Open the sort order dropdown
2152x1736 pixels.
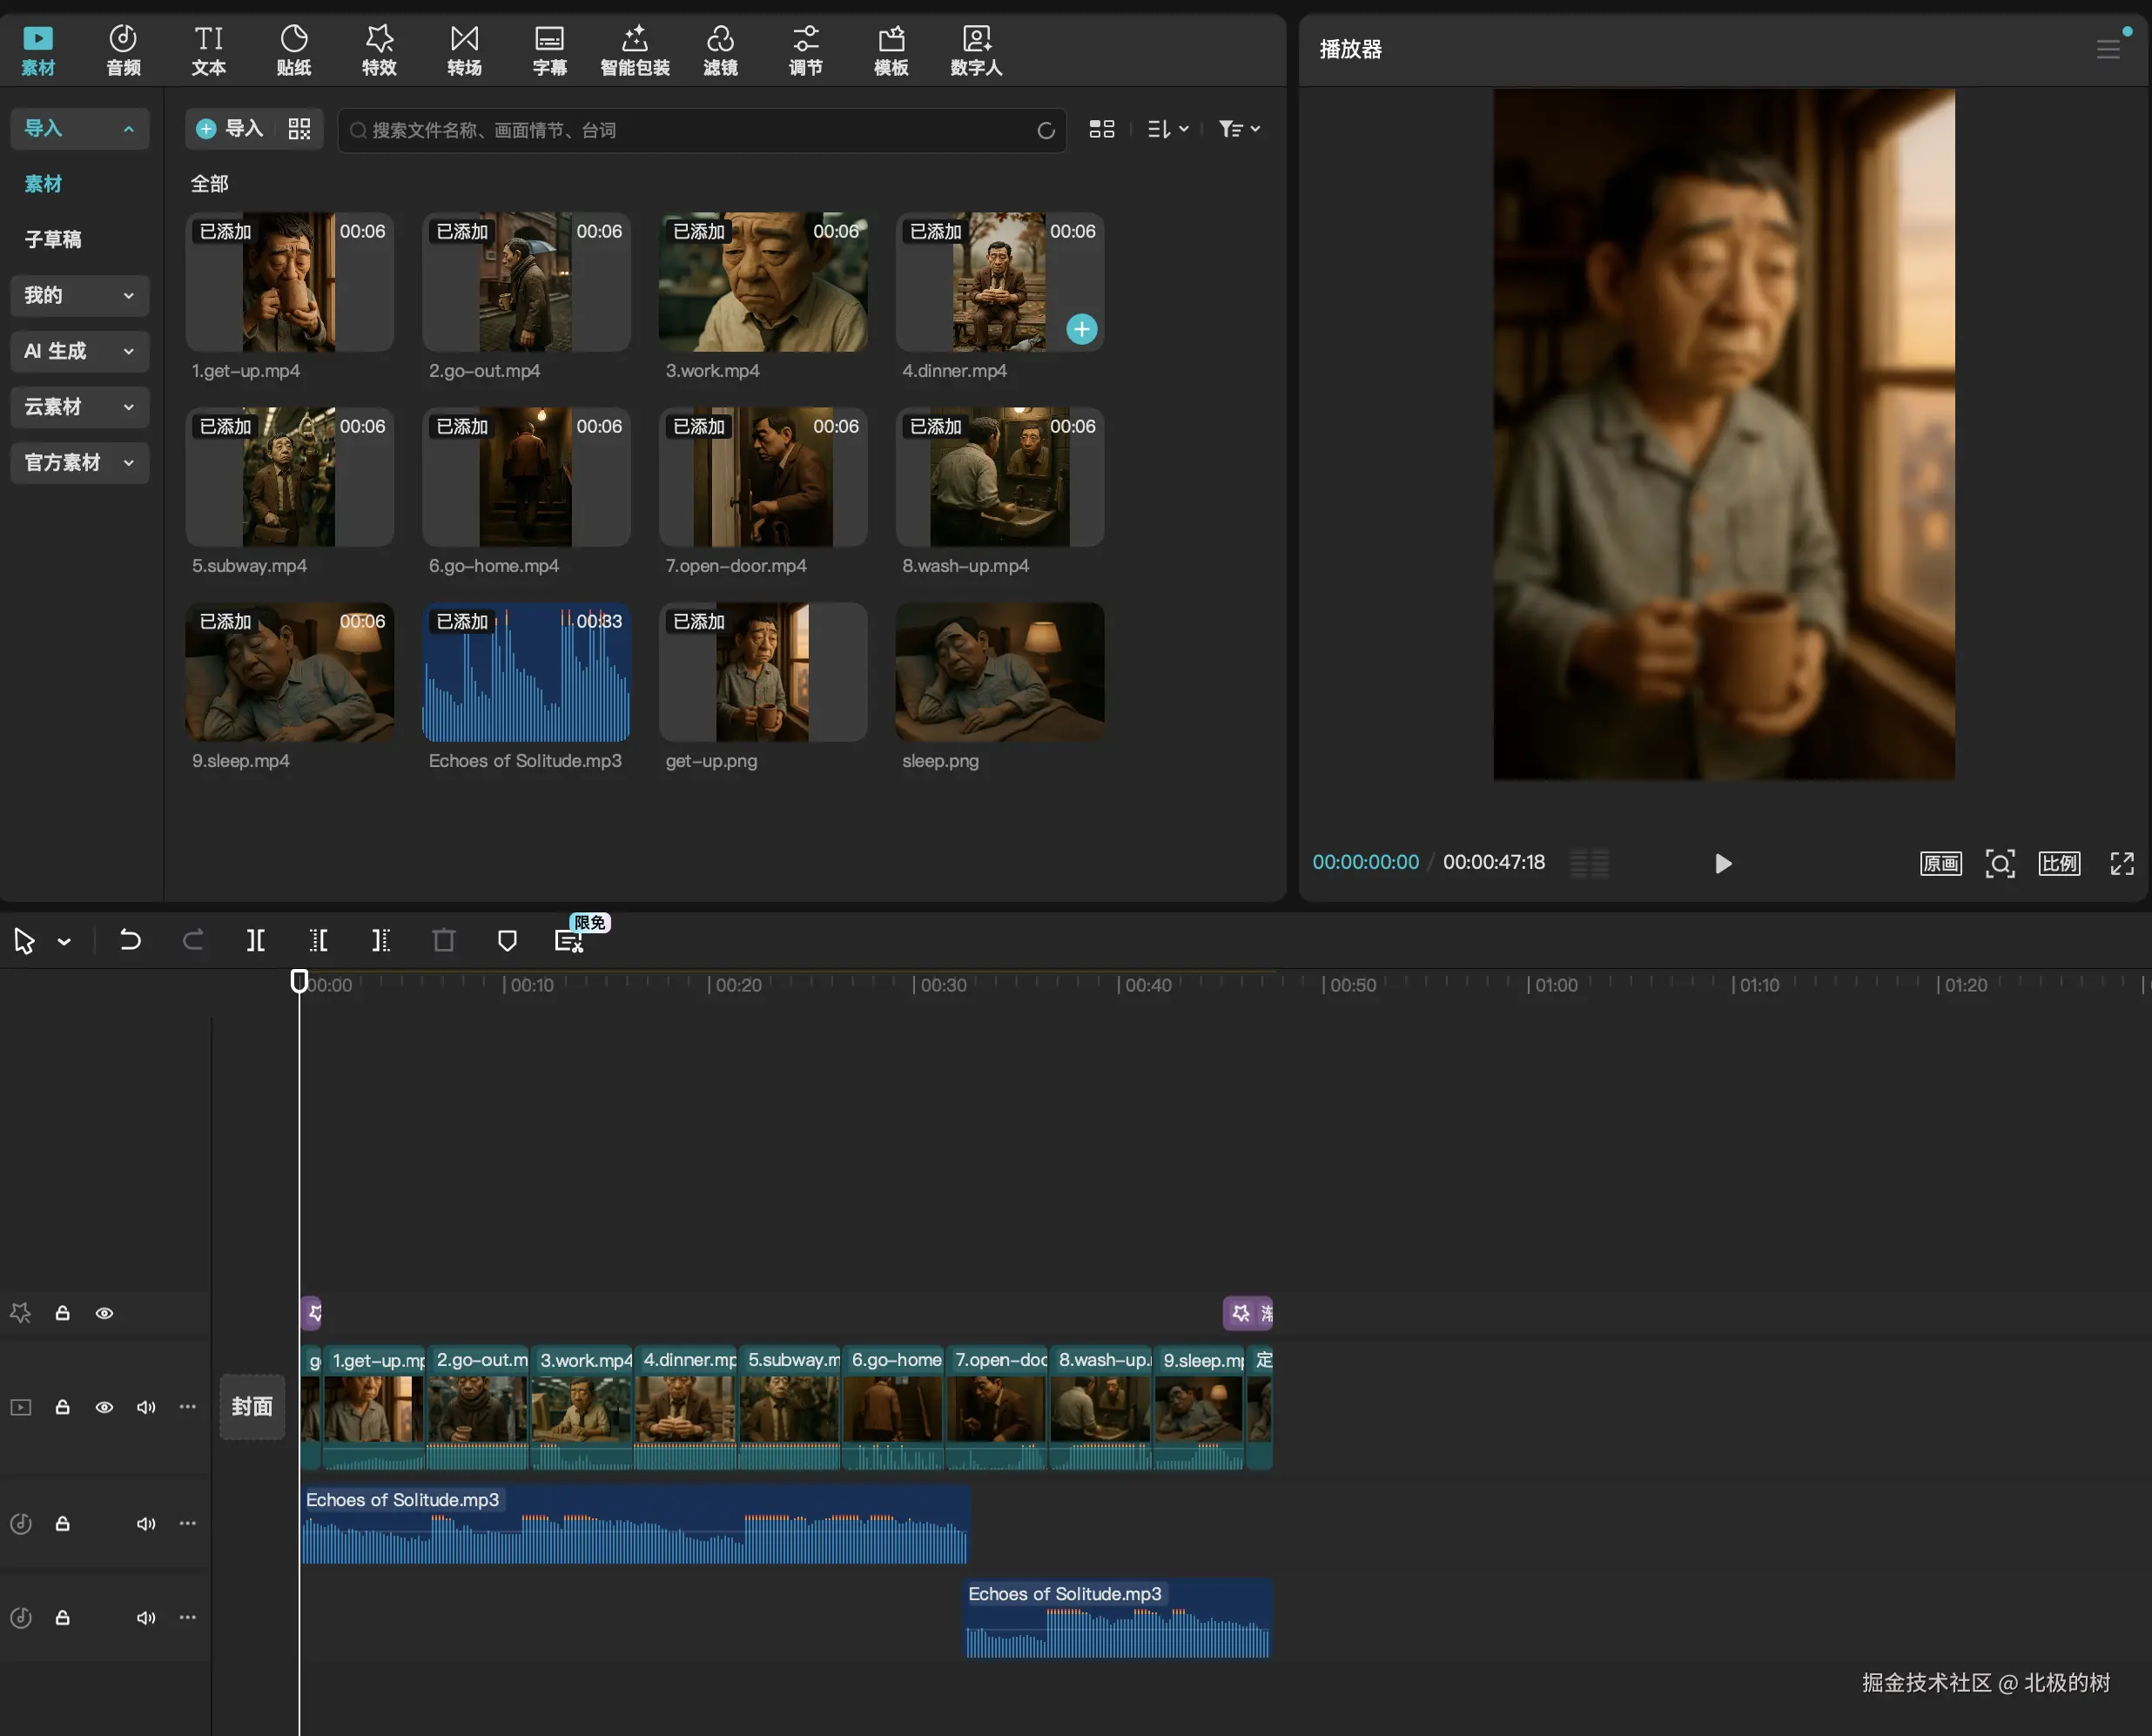tap(1167, 129)
